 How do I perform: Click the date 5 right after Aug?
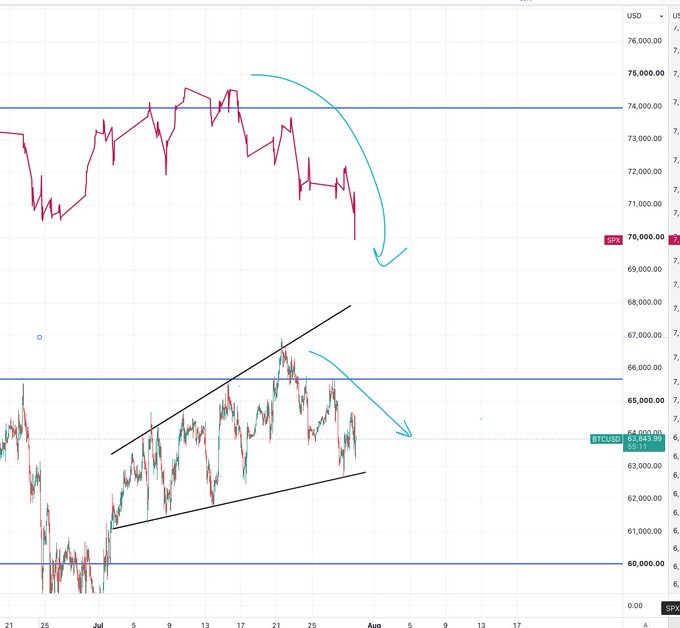click(410, 625)
